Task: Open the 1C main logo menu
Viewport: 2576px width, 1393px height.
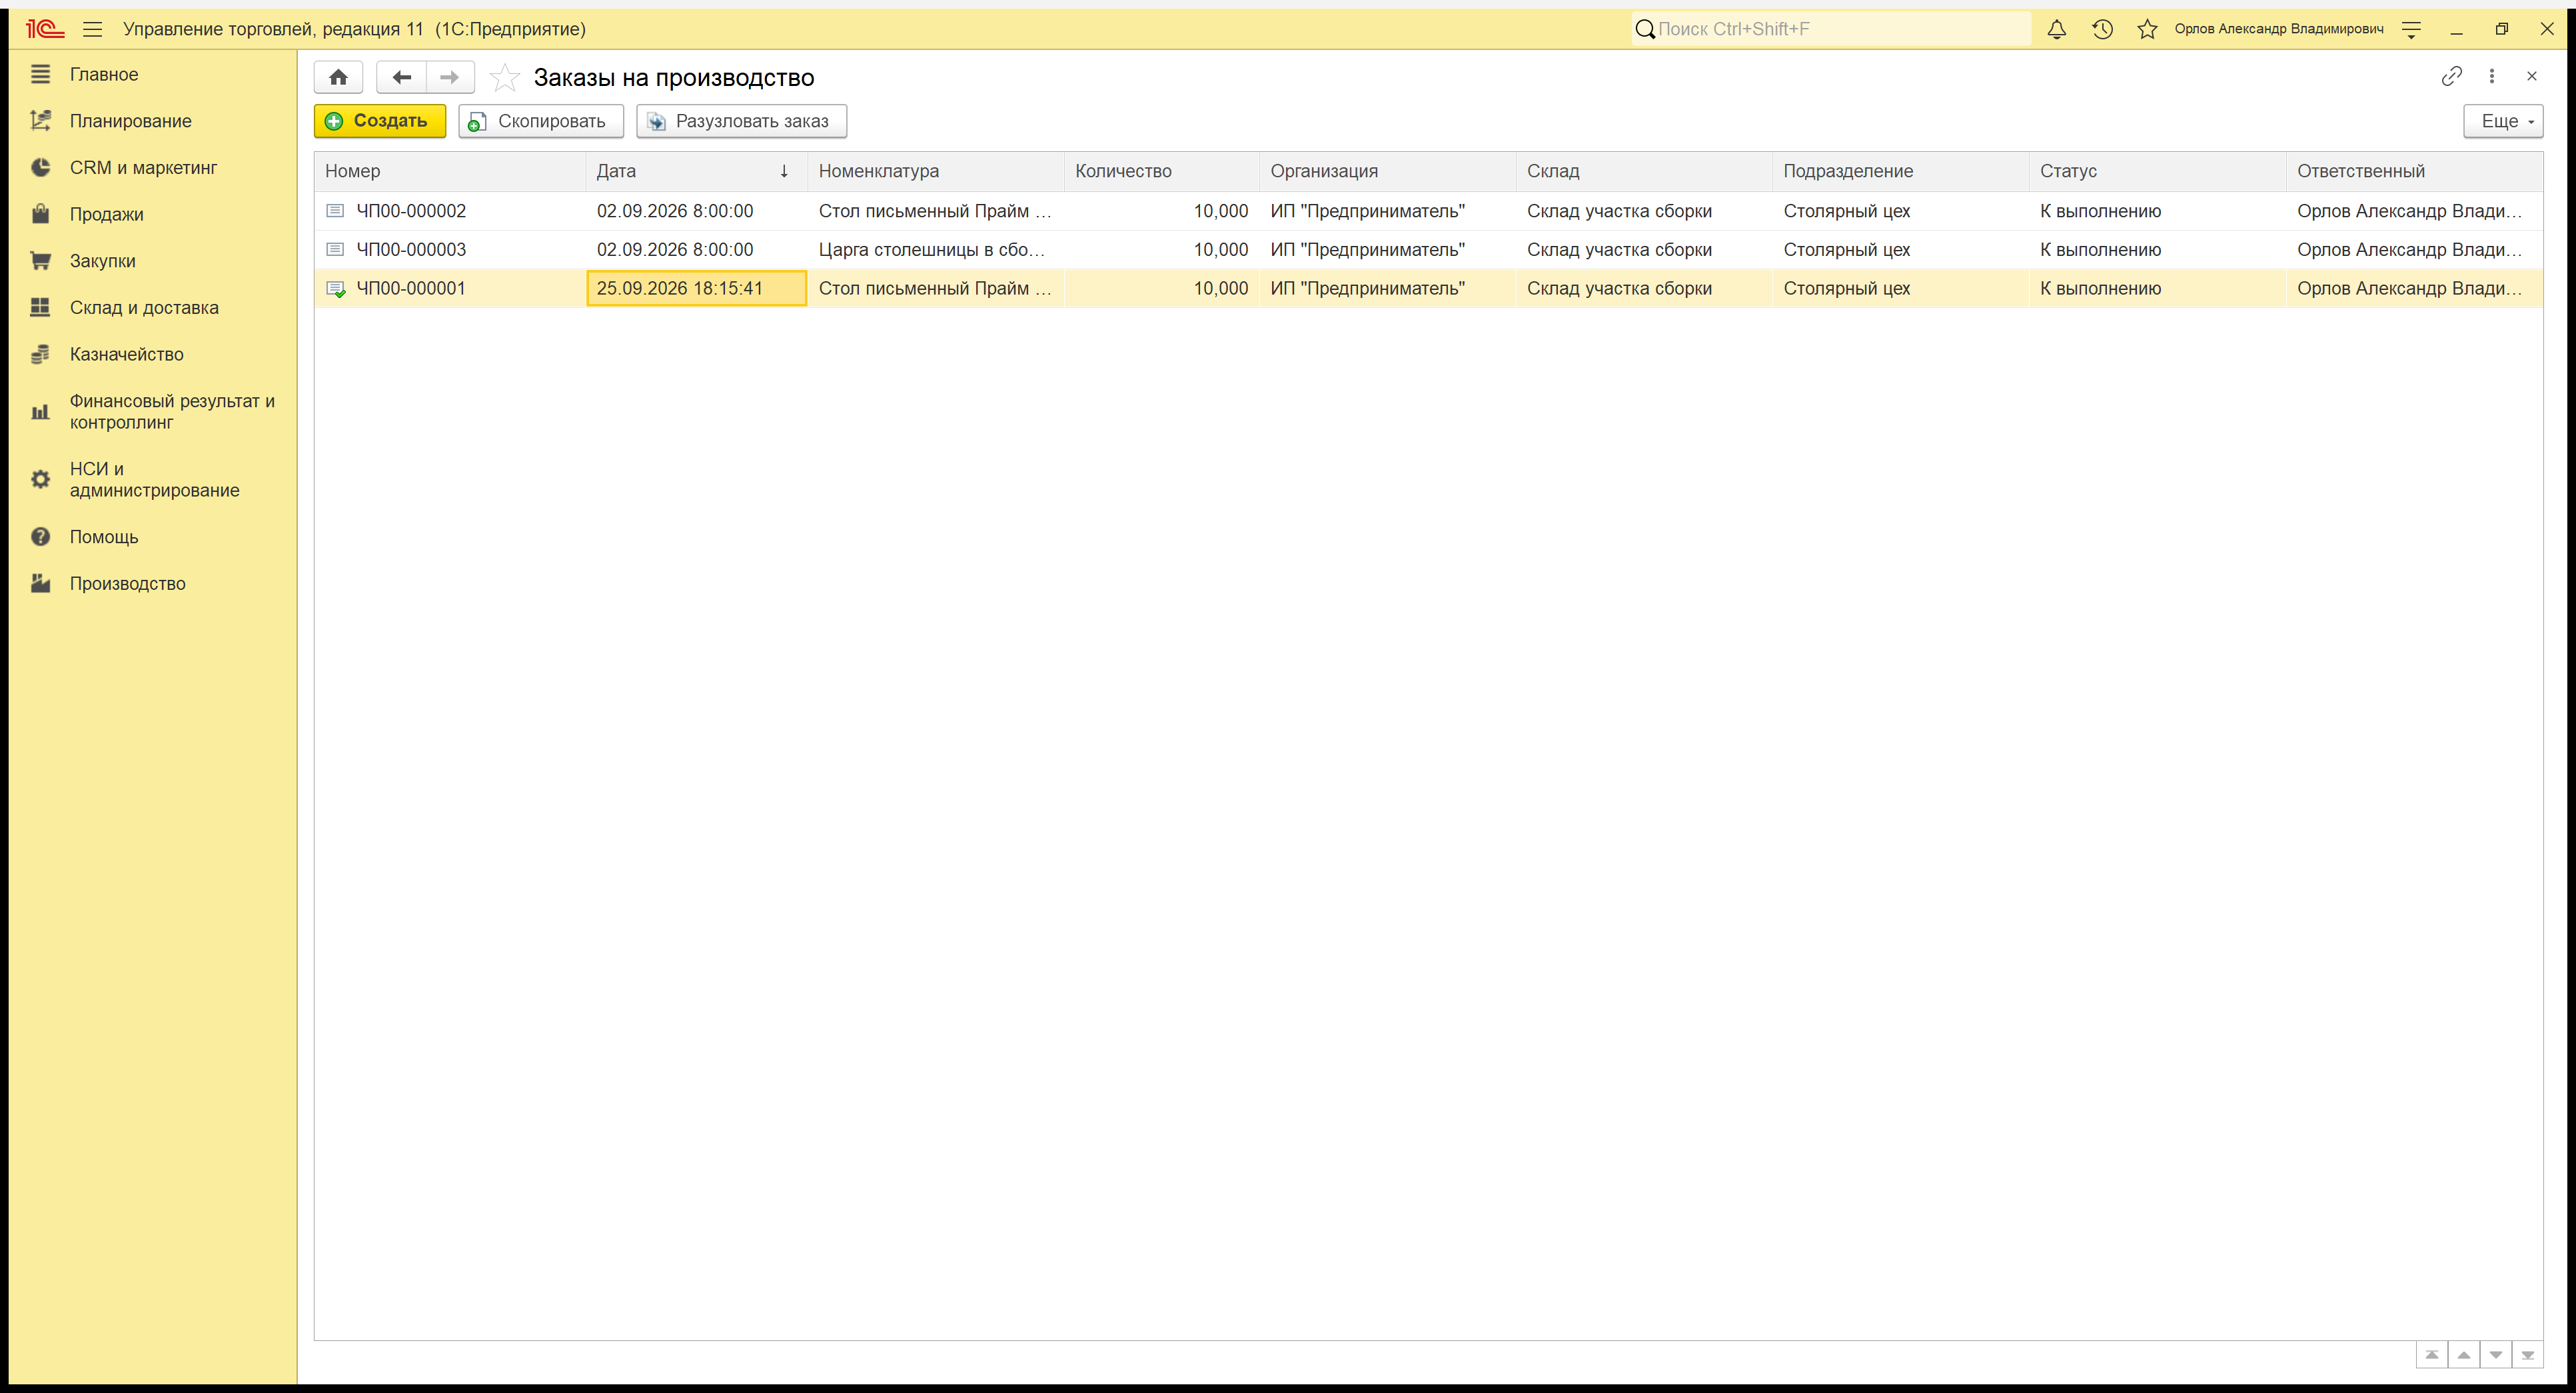Action: [x=45, y=29]
